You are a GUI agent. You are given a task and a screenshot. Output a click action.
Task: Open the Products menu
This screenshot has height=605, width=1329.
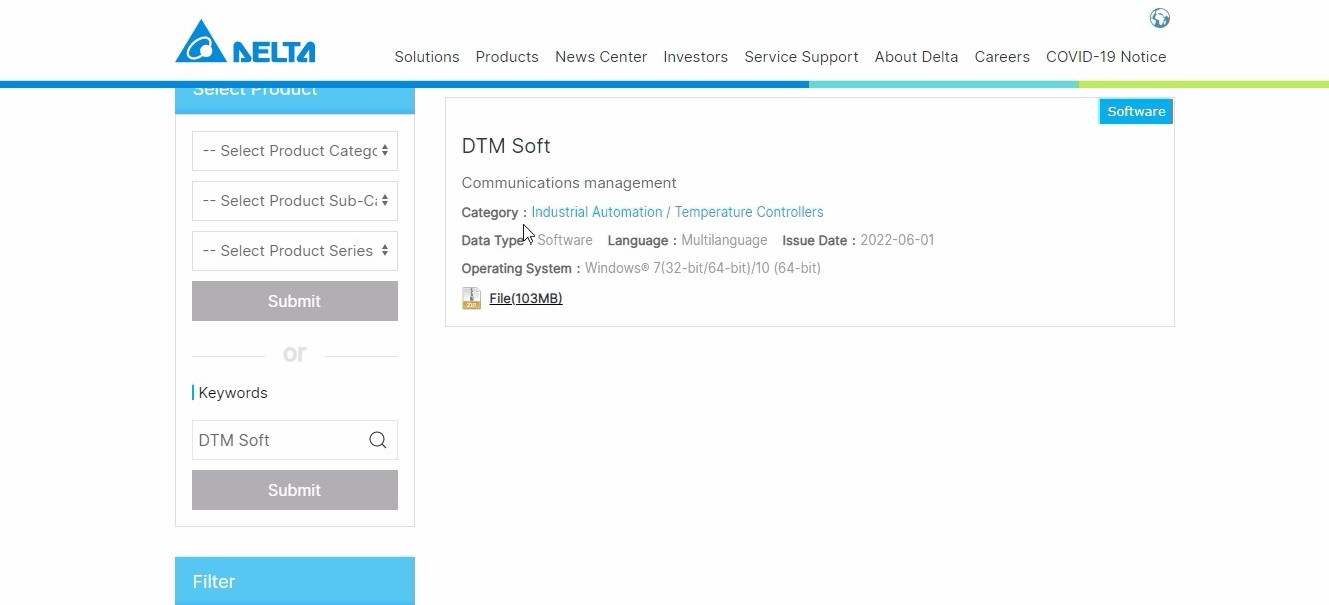pyautogui.click(x=507, y=57)
